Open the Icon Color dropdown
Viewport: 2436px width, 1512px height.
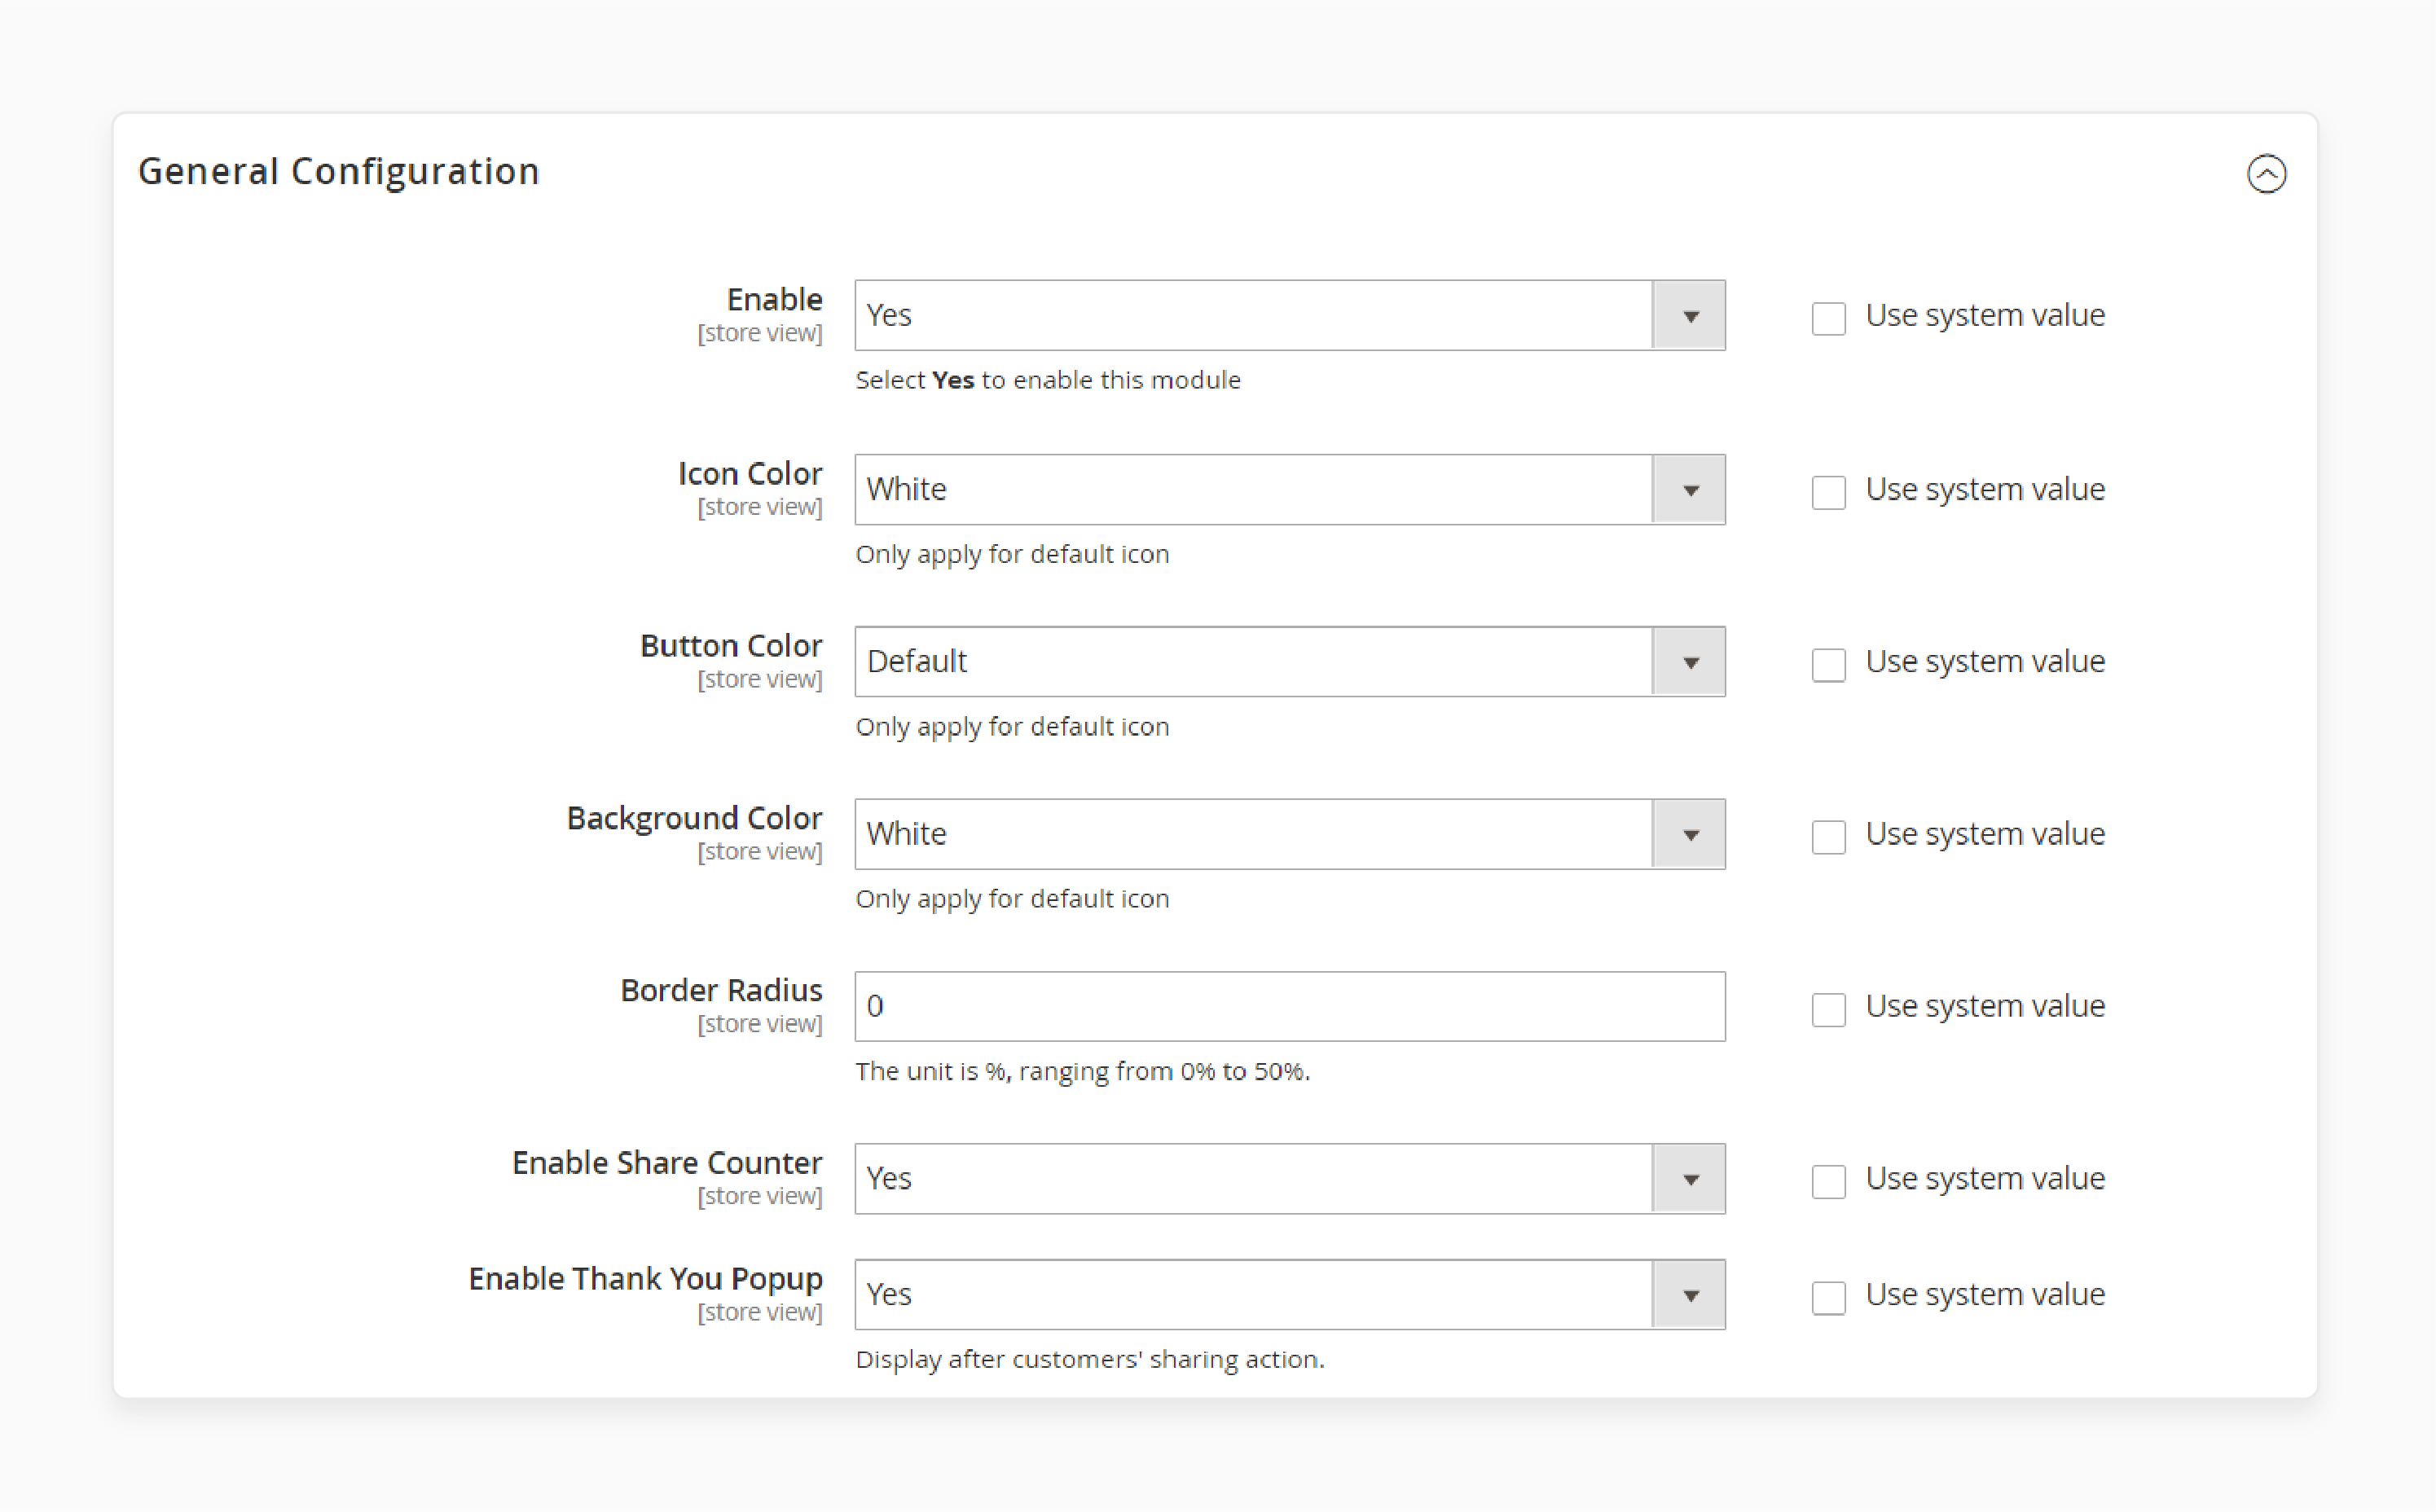click(x=1689, y=488)
